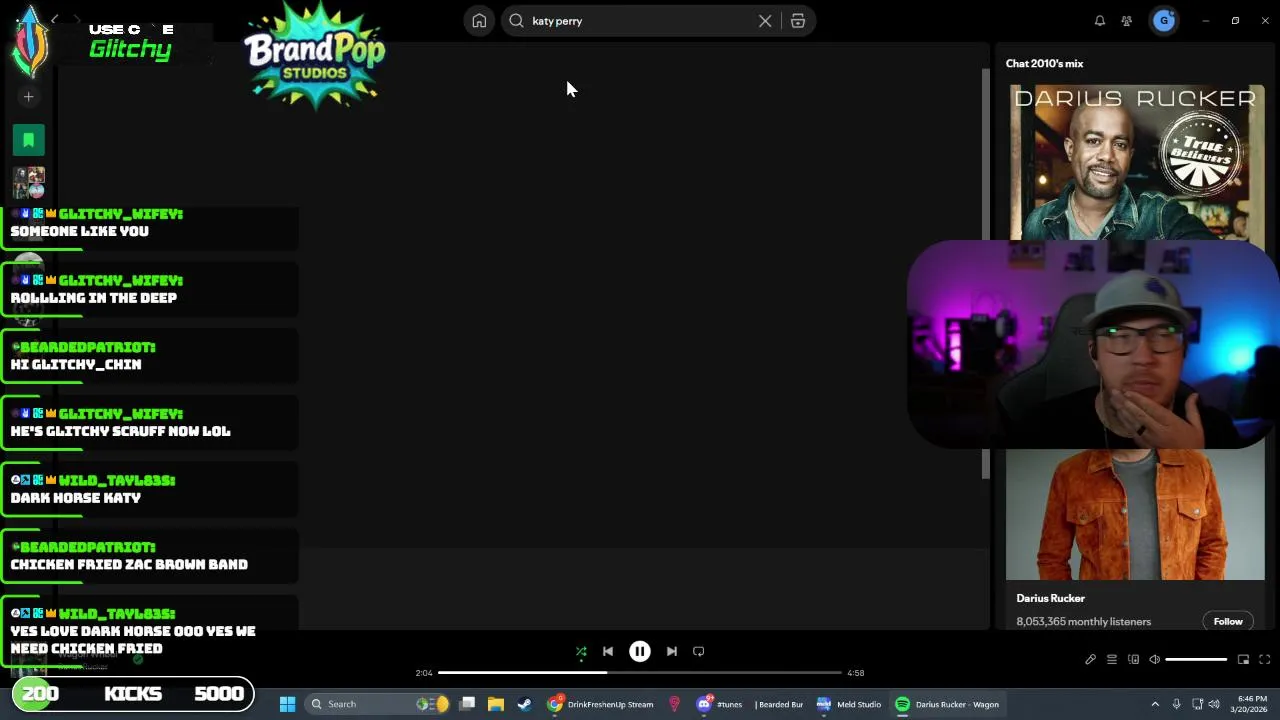Image resolution: width=1280 pixels, height=720 pixels.
Task: Open the Darius Rucker artist name link
Action: tap(1050, 598)
